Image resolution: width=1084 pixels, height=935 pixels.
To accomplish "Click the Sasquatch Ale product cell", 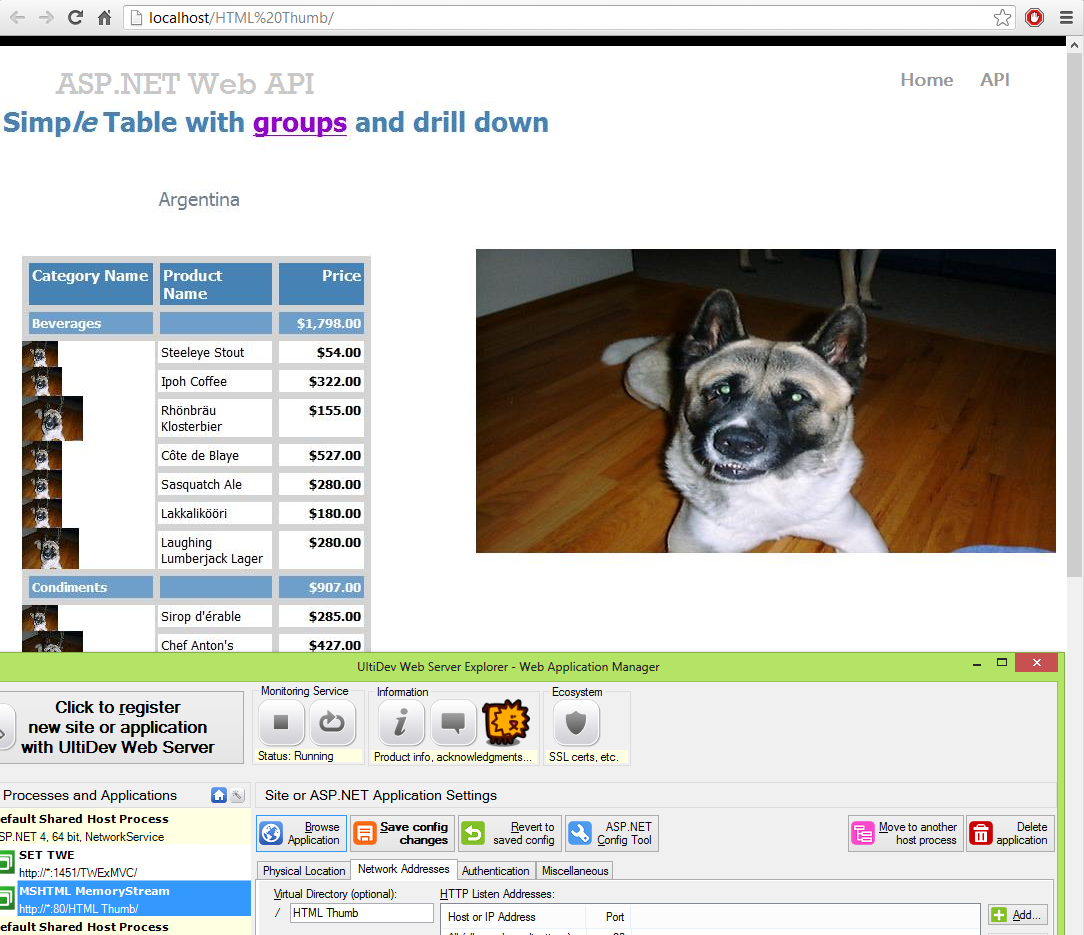I will 216,485.
